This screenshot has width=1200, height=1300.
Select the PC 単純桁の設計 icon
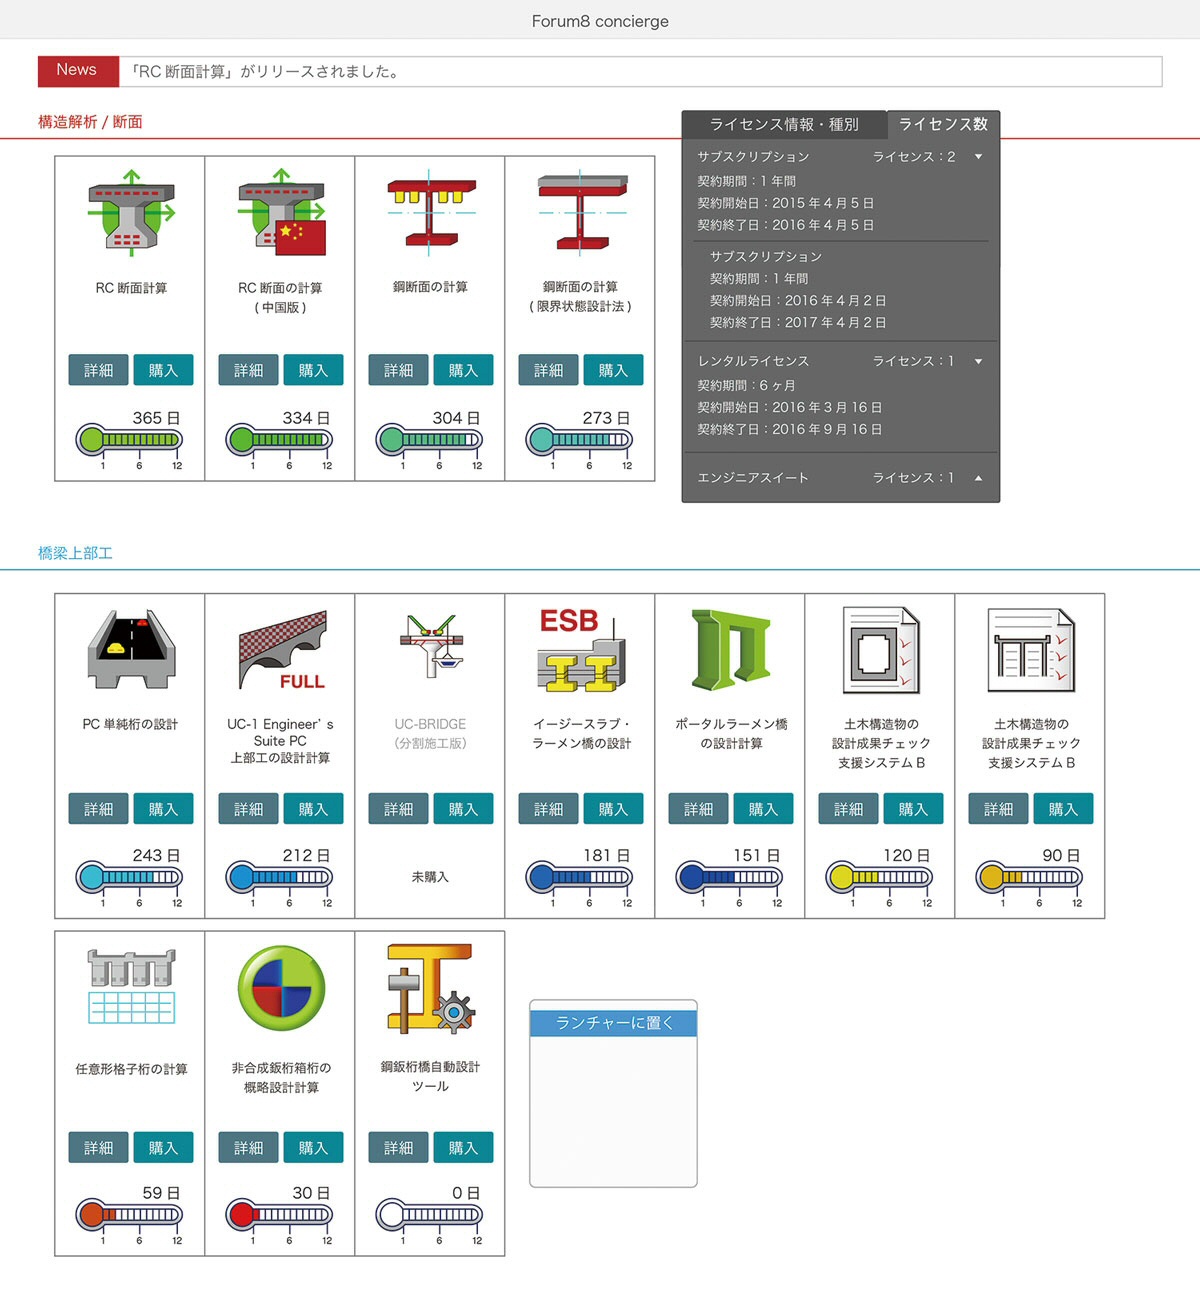pos(131,650)
